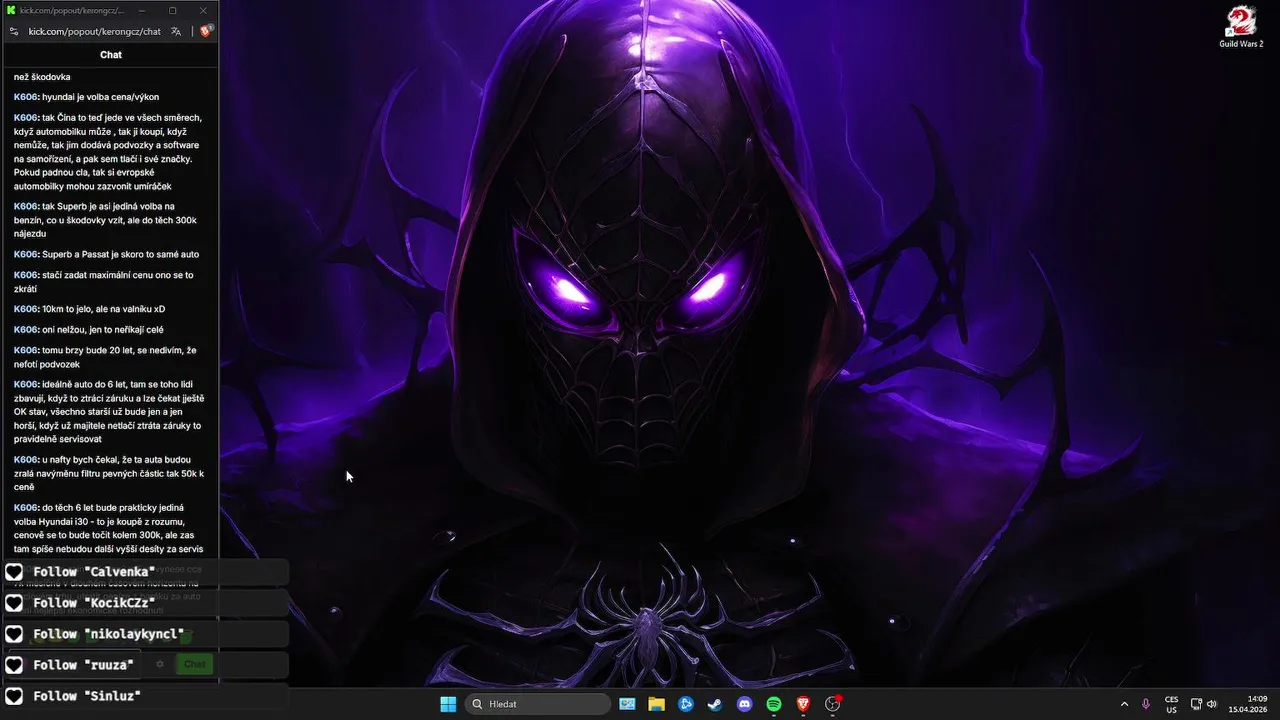Click the heart icon beside Follow "Calvenka"
This screenshot has width=1280, height=720.
pyautogui.click(x=15, y=572)
